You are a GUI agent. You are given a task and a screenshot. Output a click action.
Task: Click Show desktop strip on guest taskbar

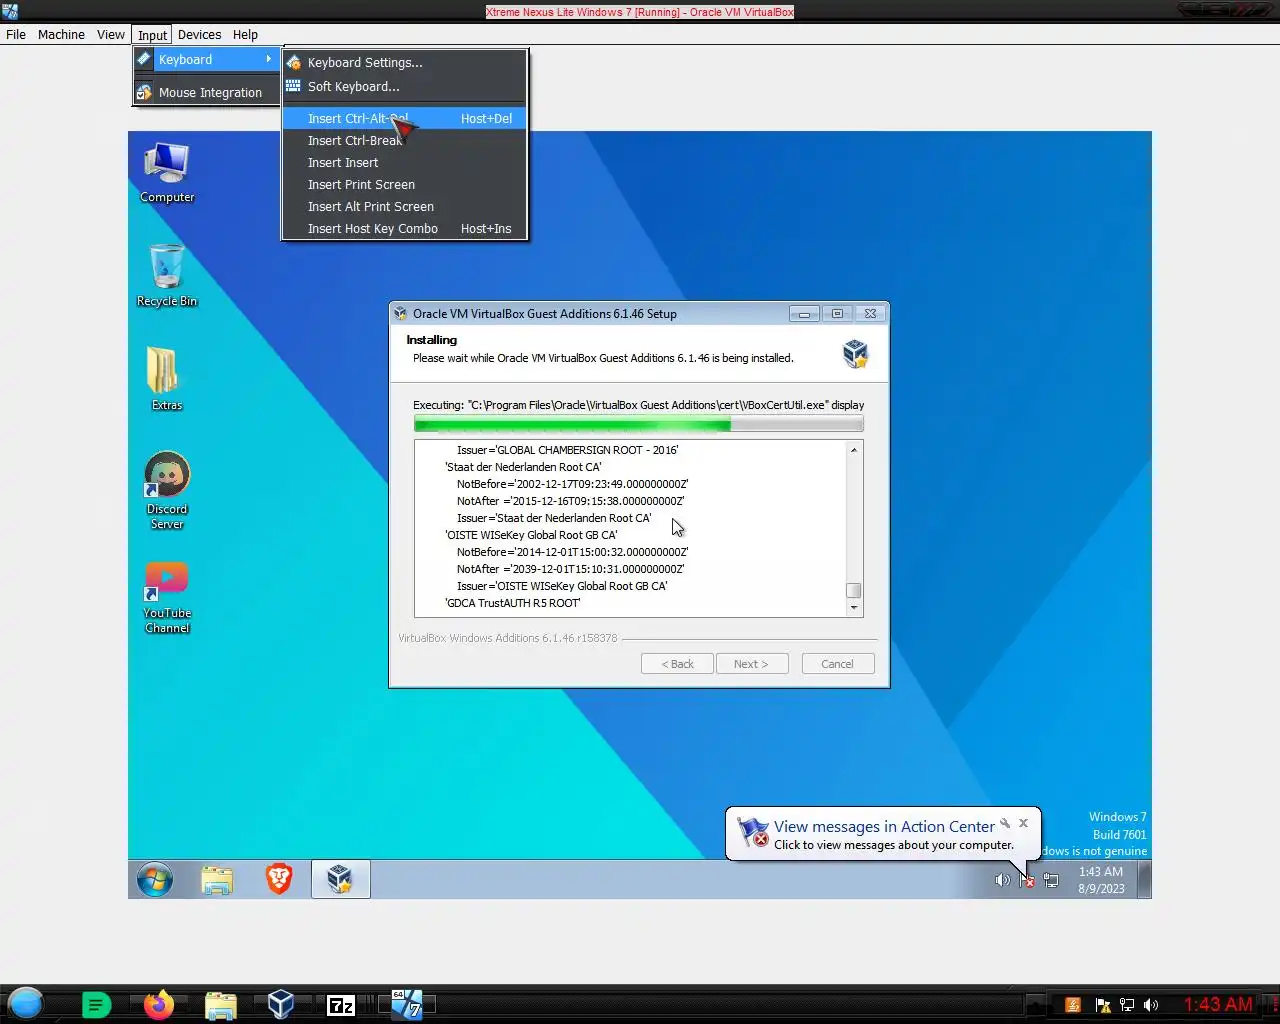coord(1145,879)
